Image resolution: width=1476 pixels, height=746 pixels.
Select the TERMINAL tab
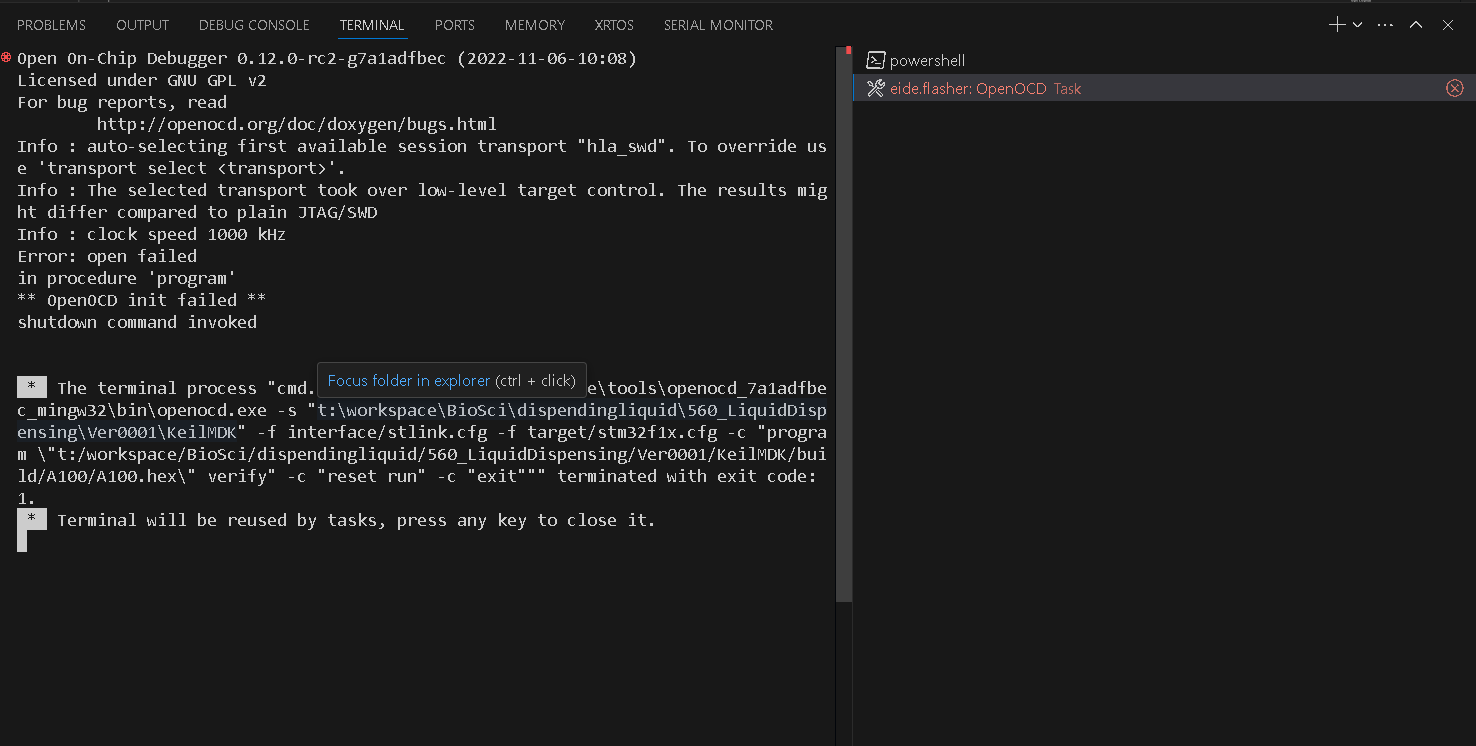(x=372, y=25)
